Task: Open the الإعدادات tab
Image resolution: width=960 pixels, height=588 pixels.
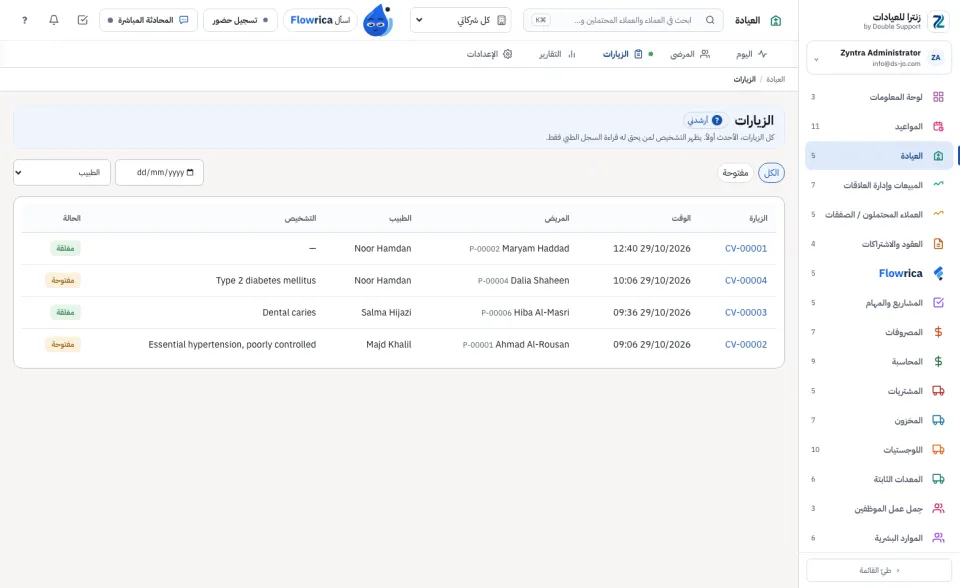Action: [x=489, y=54]
